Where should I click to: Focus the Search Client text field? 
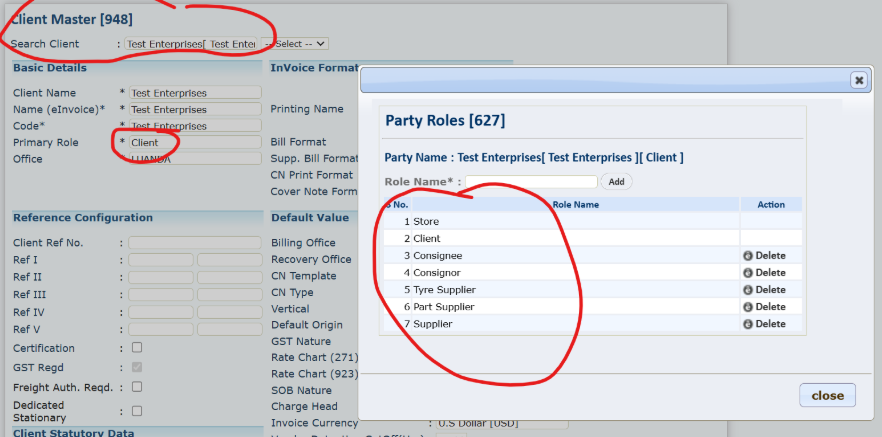(190, 44)
